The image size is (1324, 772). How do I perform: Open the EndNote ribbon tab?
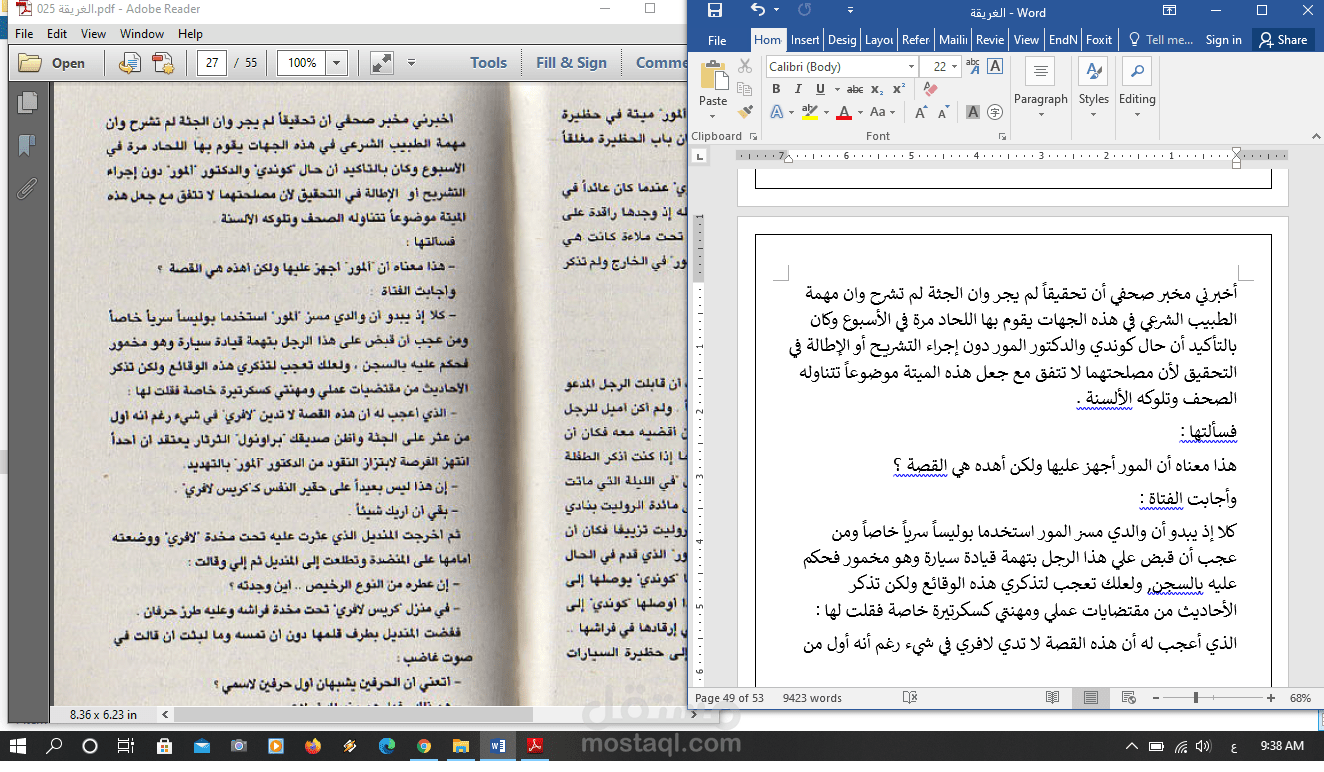click(1062, 40)
